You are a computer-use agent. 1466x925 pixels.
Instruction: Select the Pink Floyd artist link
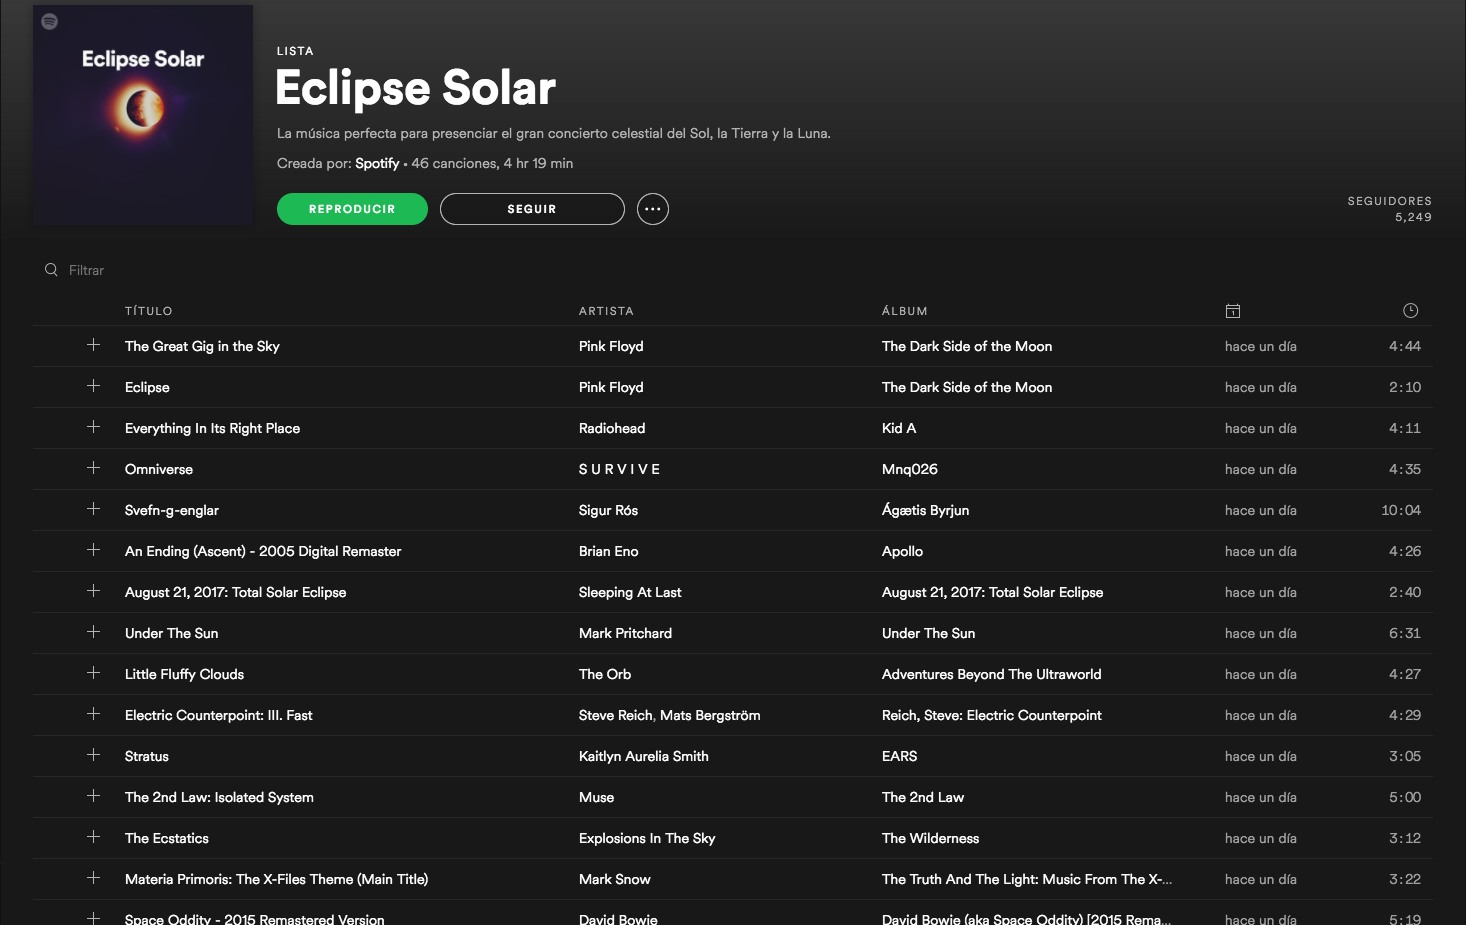coord(611,345)
